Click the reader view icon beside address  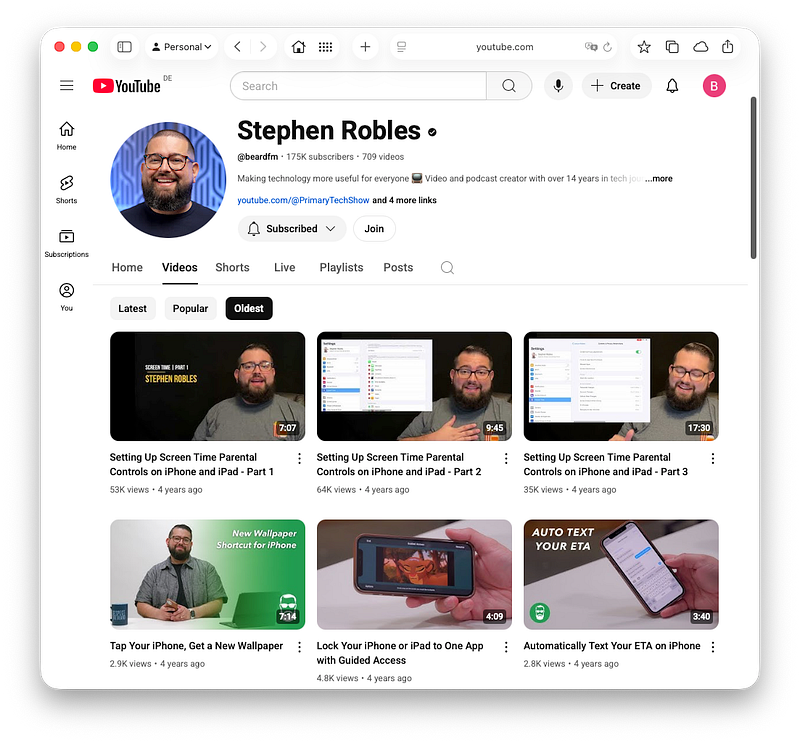click(x=402, y=47)
